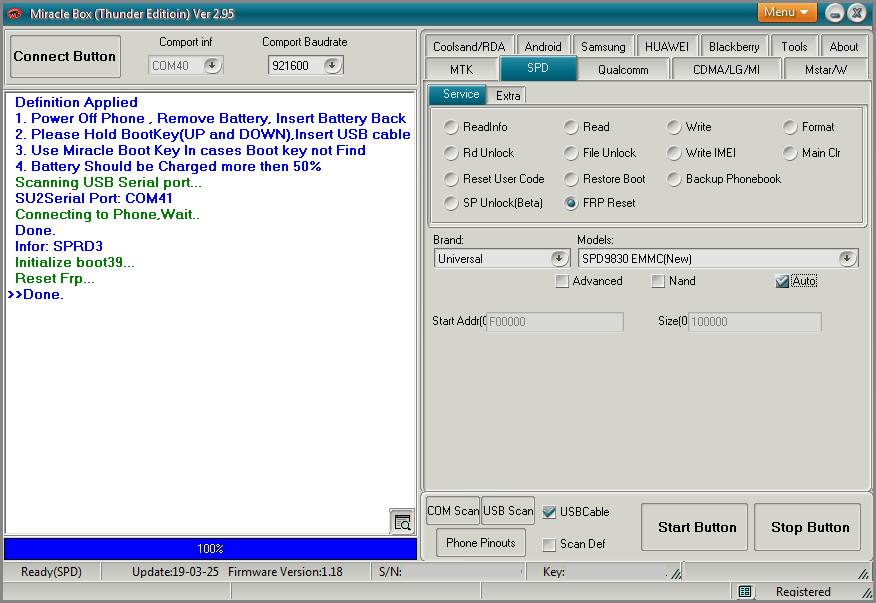
Task: Enable the Advanced checkbox
Action: tap(561, 281)
